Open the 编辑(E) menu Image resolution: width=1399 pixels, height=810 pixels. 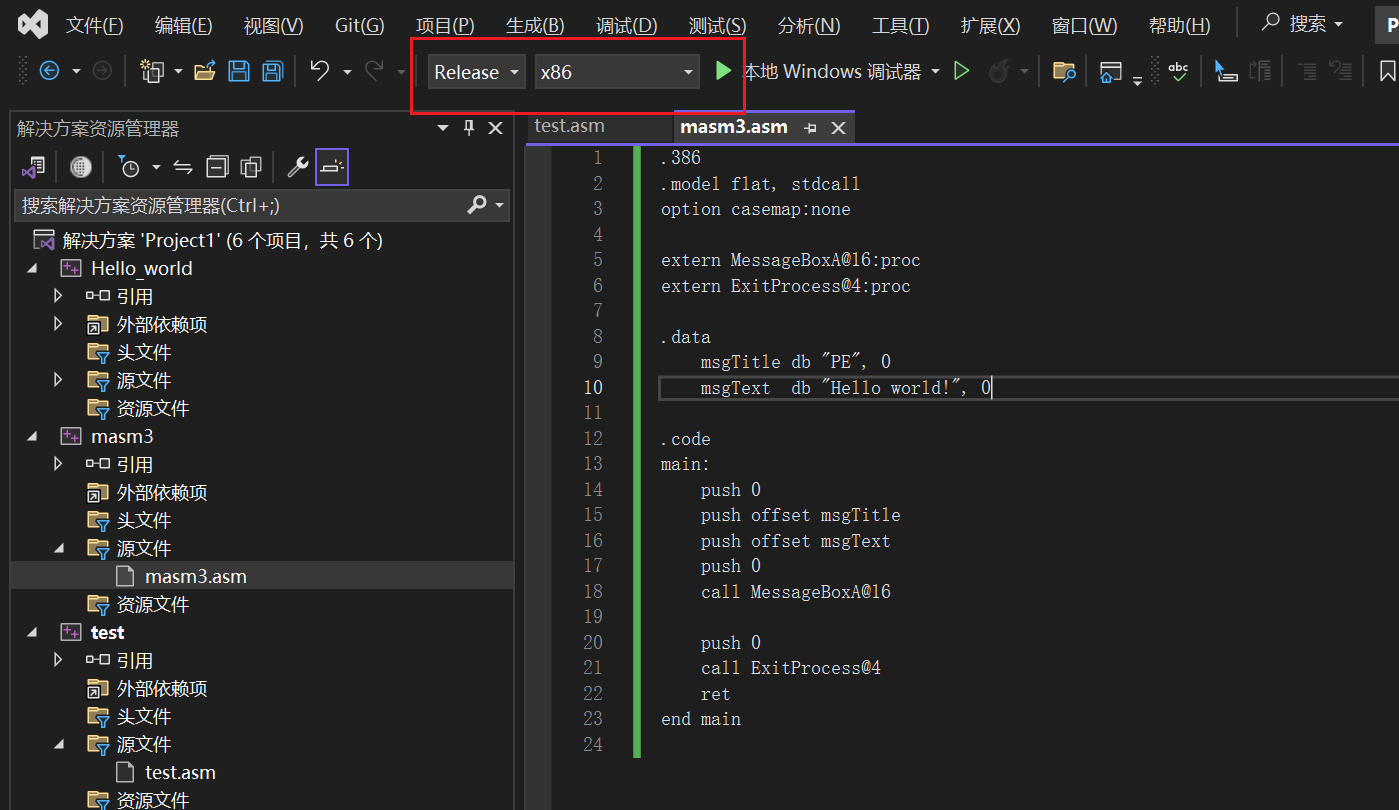(x=183, y=25)
